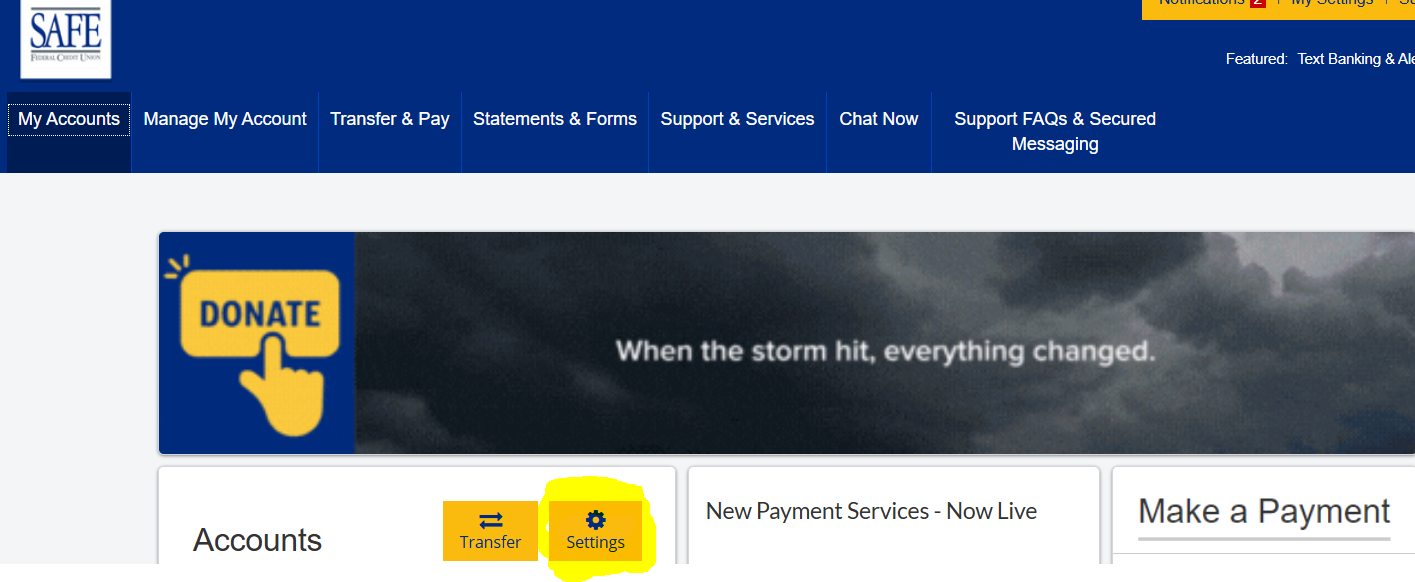Image resolution: width=1415 pixels, height=582 pixels.
Task: Click the Settings gear icon
Action: [x=595, y=519]
